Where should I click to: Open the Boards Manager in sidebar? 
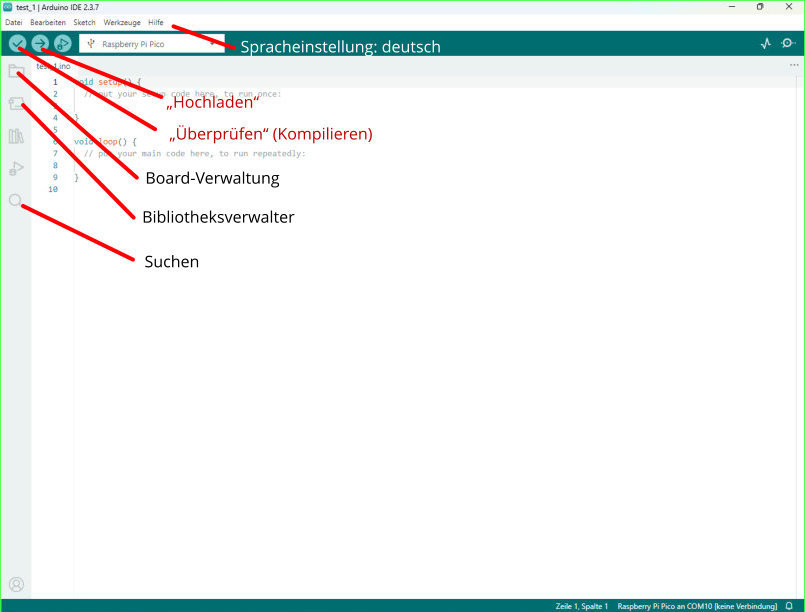(x=16, y=104)
